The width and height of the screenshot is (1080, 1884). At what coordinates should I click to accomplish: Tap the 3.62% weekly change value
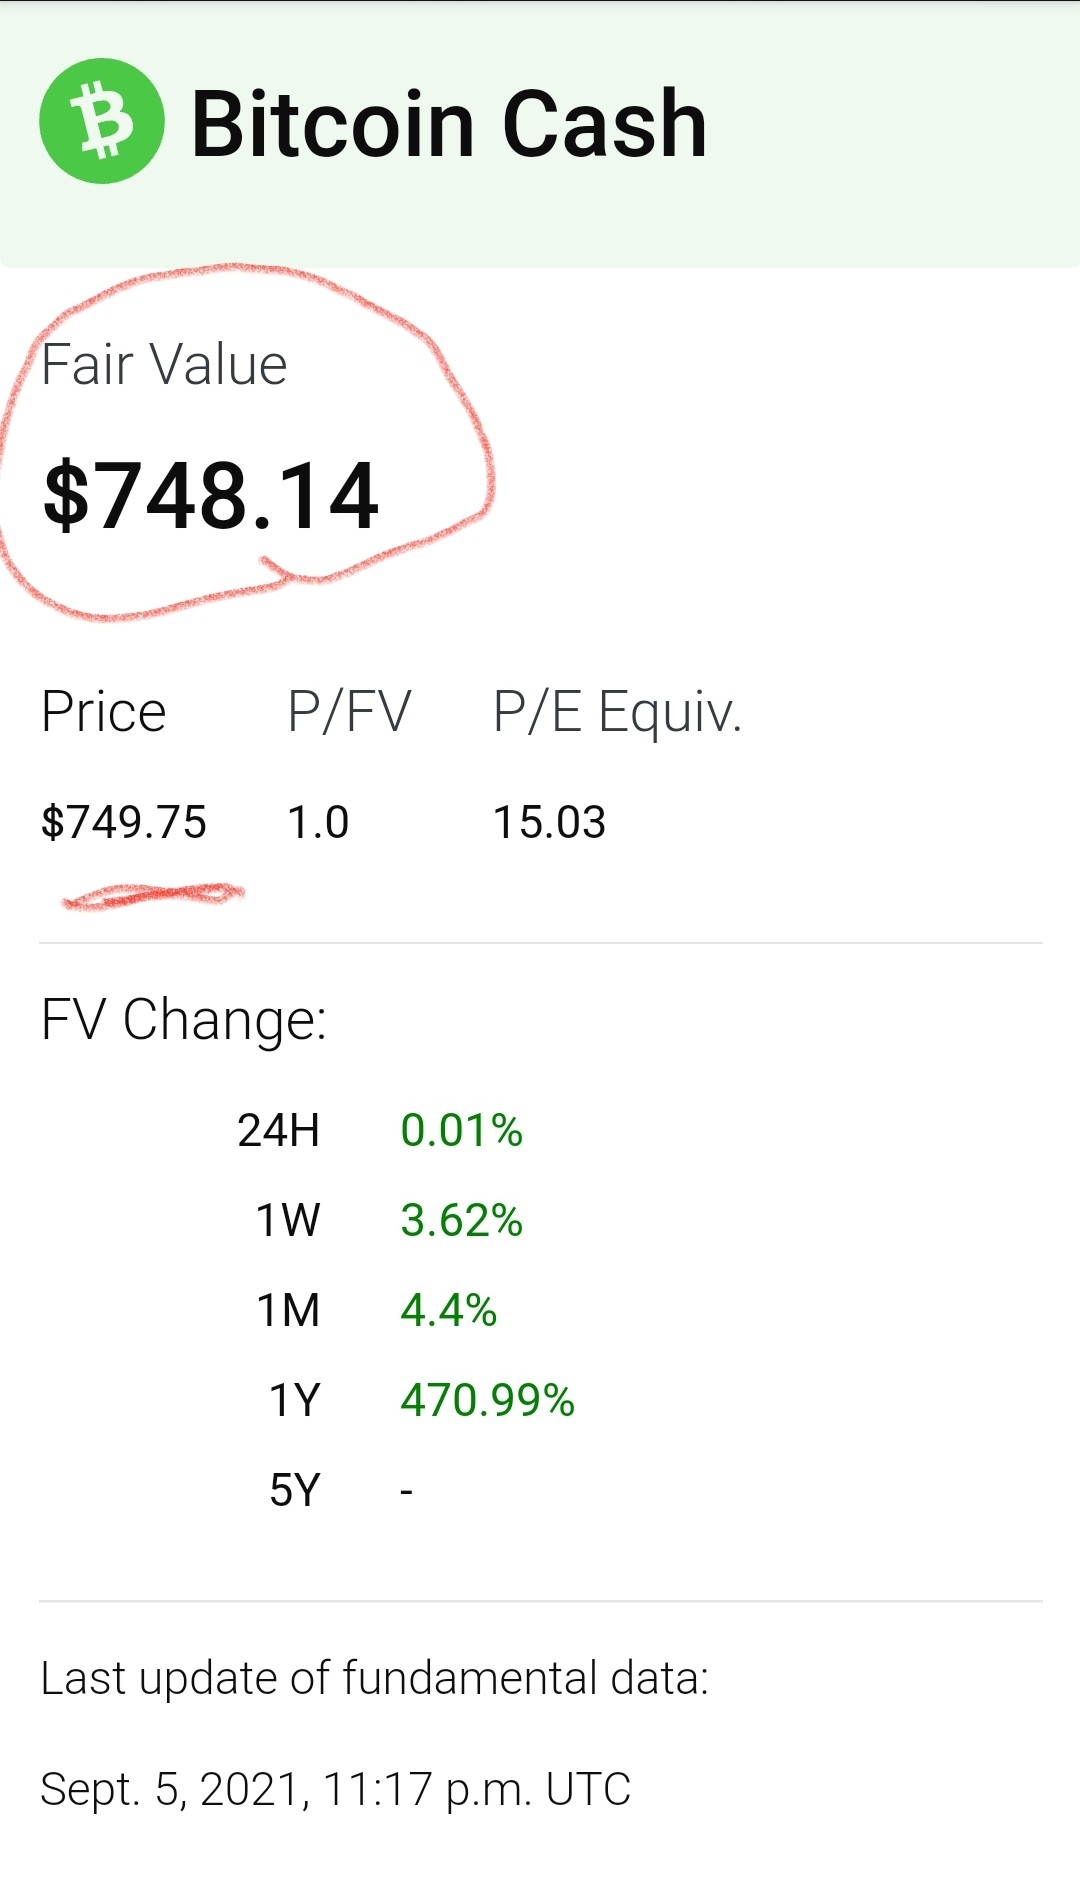(x=461, y=1221)
